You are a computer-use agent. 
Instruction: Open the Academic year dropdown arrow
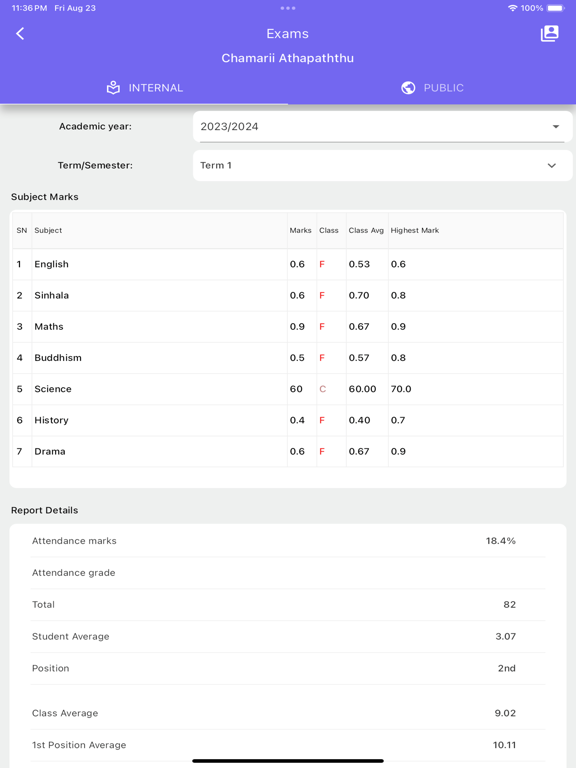(555, 126)
